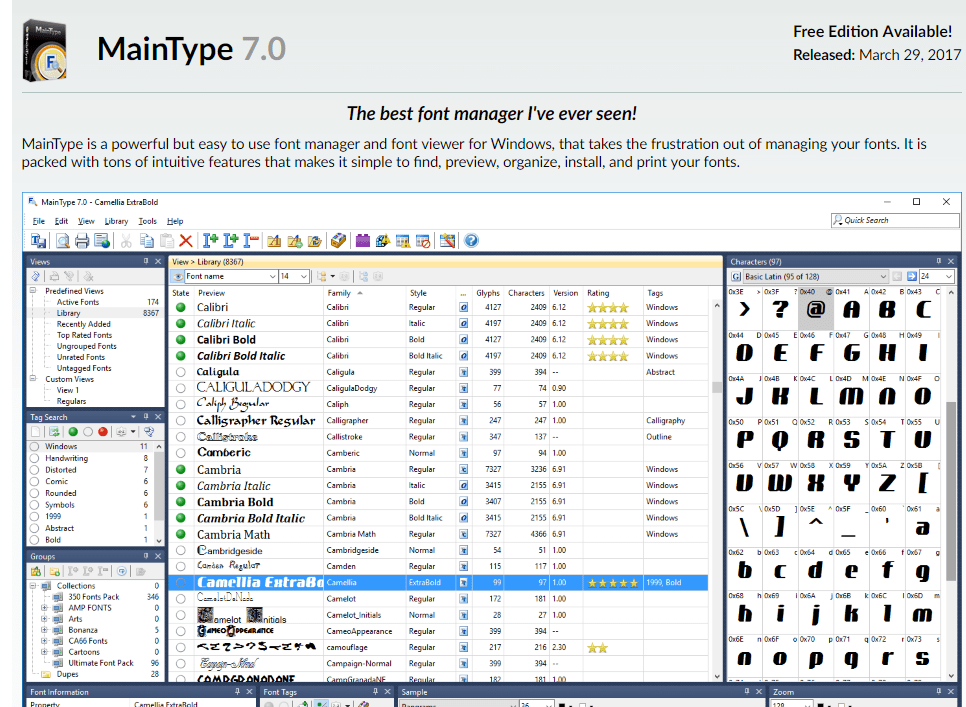Open the Tag Search panel options arrow

click(x=133, y=417)
